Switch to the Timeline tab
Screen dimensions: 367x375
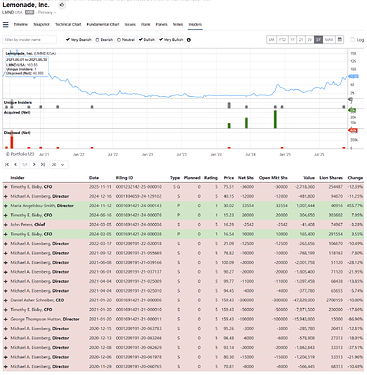click(21, 24)
